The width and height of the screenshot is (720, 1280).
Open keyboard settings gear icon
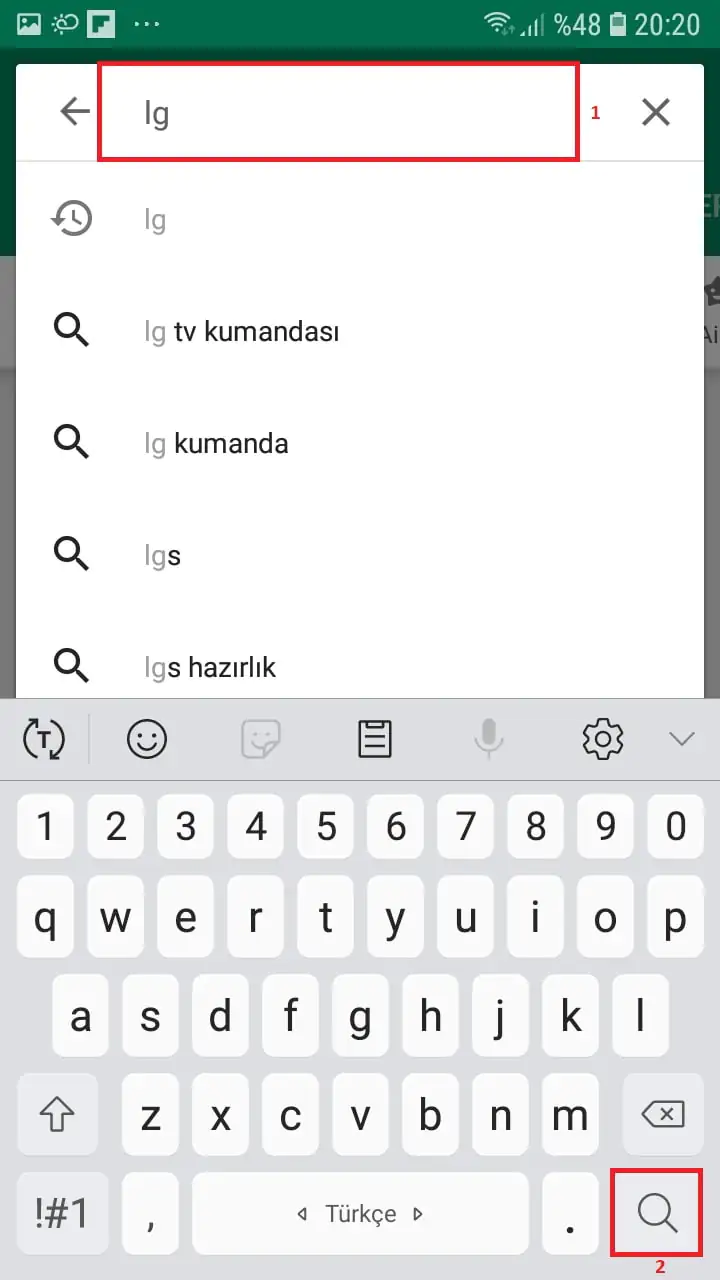coord(603,740)
